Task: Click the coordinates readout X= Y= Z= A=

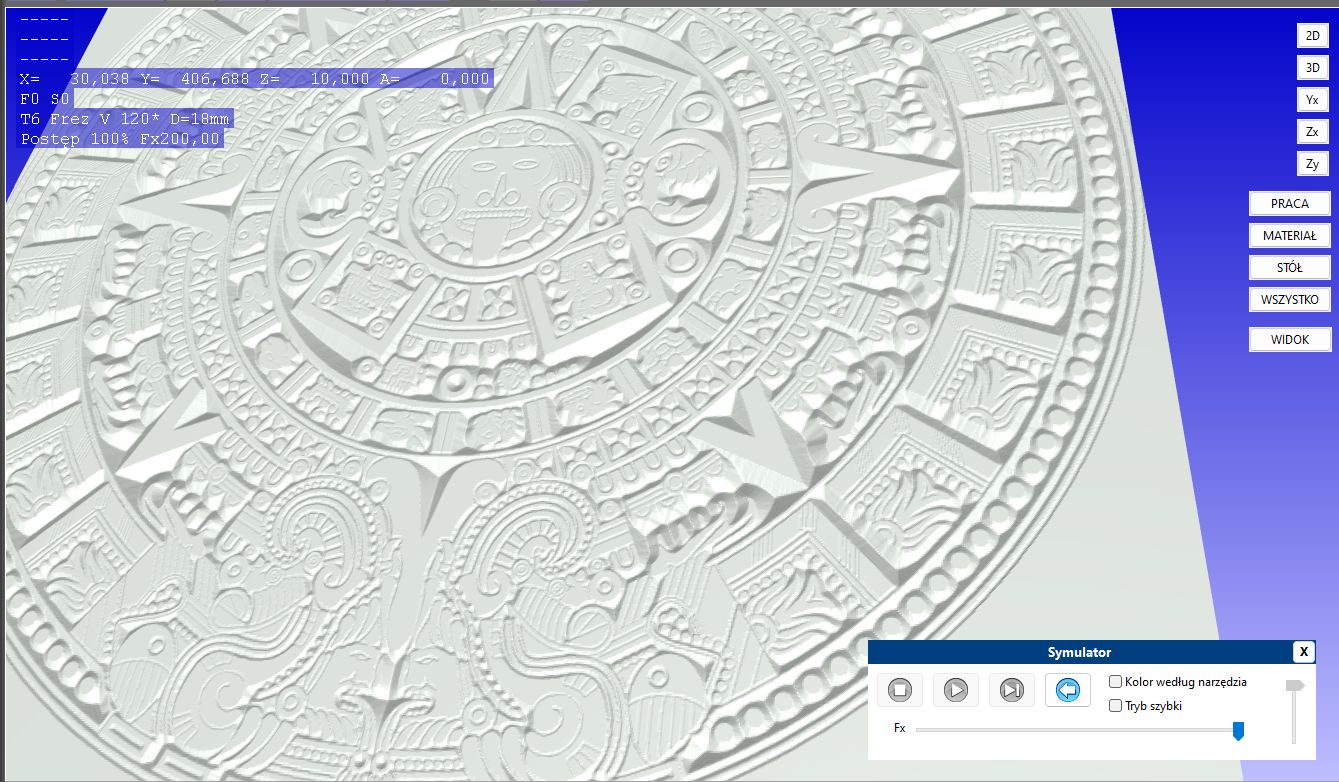Action: point(256,79)
